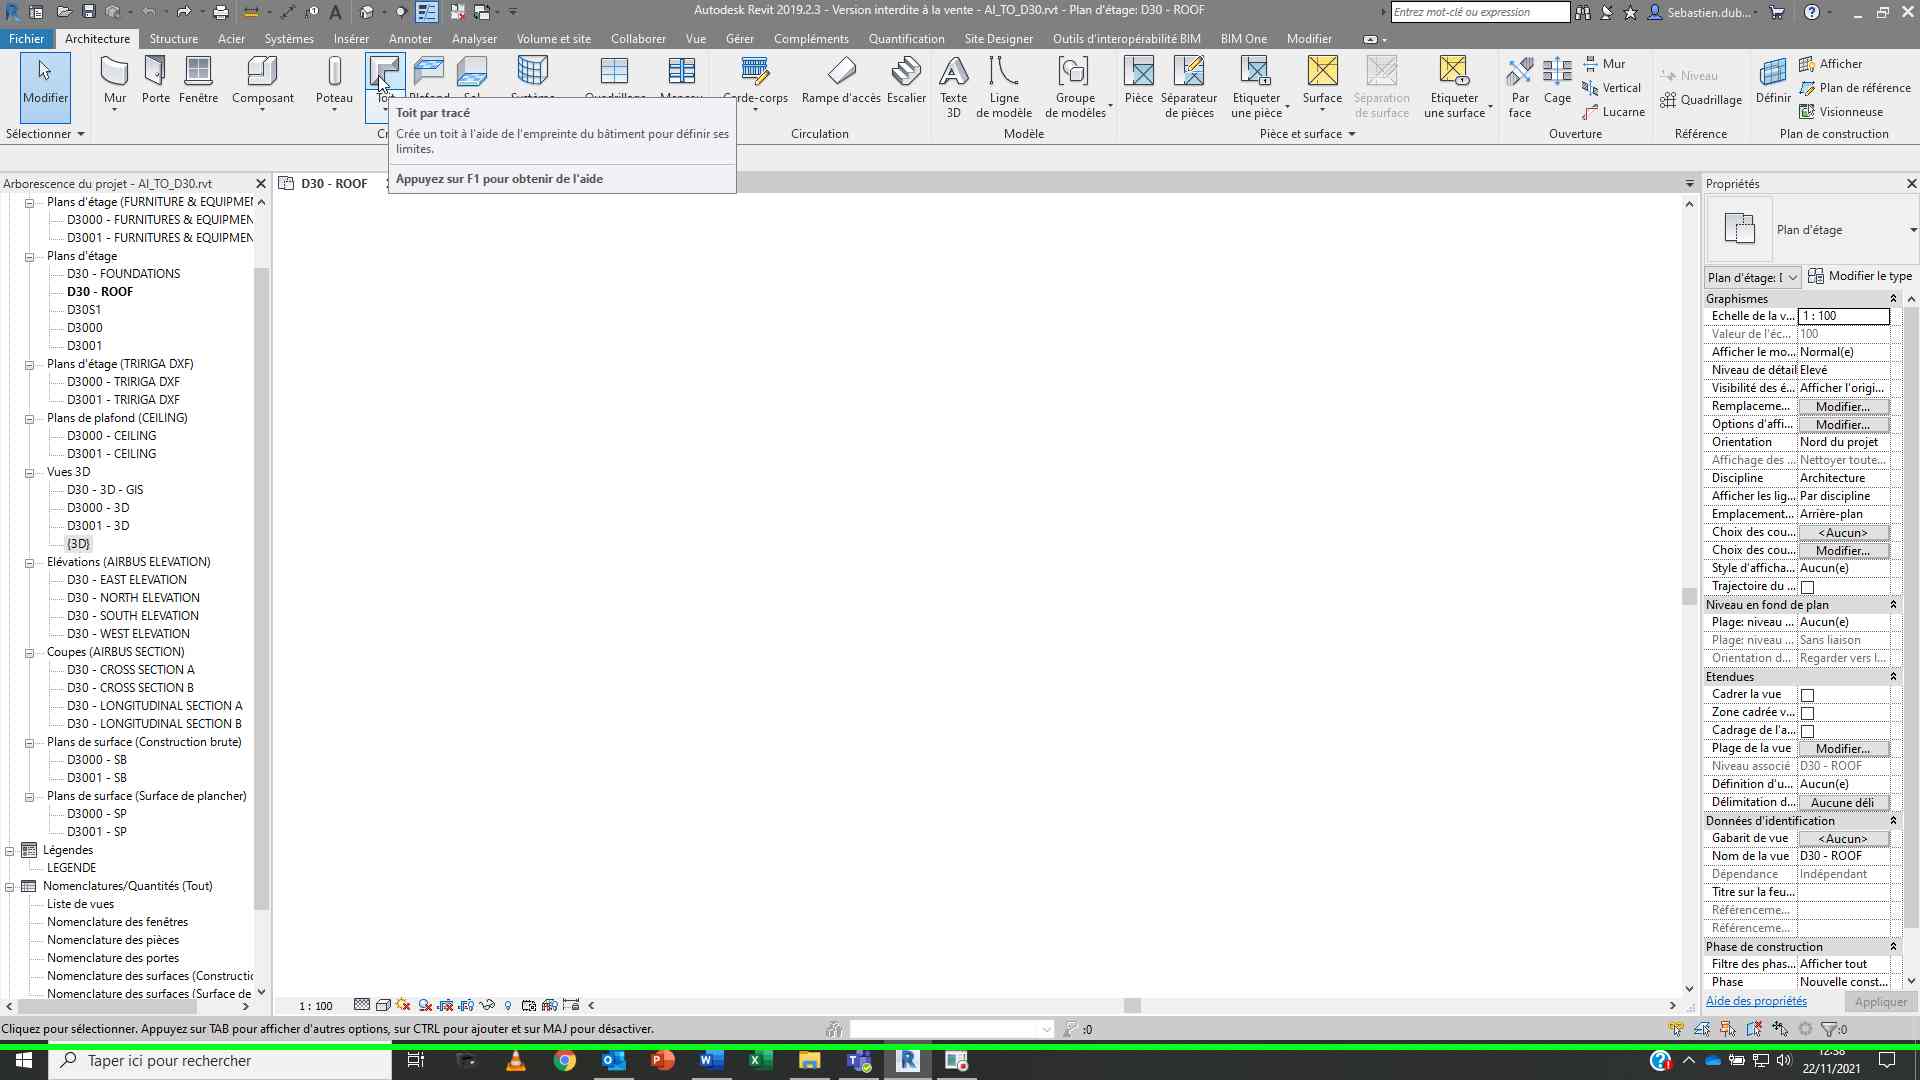Image resolution: width=1920 pixels, height=1080 pixels.
Task: Click the Echelle de la vue 1 : 100 field
Action: click(1843, 316)
